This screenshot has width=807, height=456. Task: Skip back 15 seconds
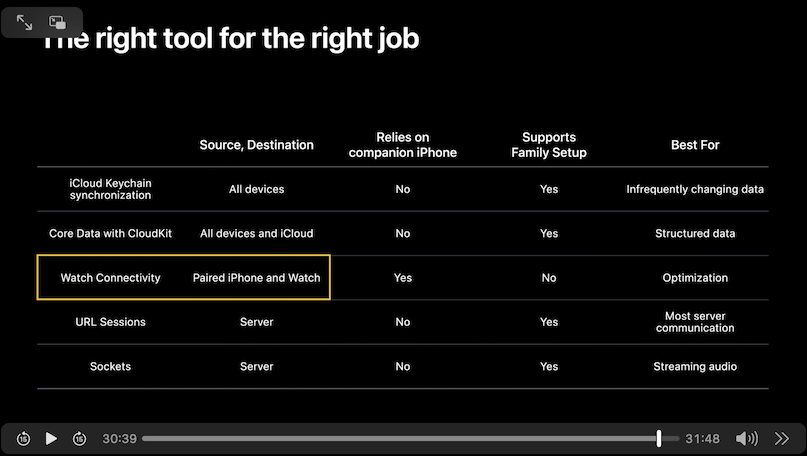click(x=23, y=439)
